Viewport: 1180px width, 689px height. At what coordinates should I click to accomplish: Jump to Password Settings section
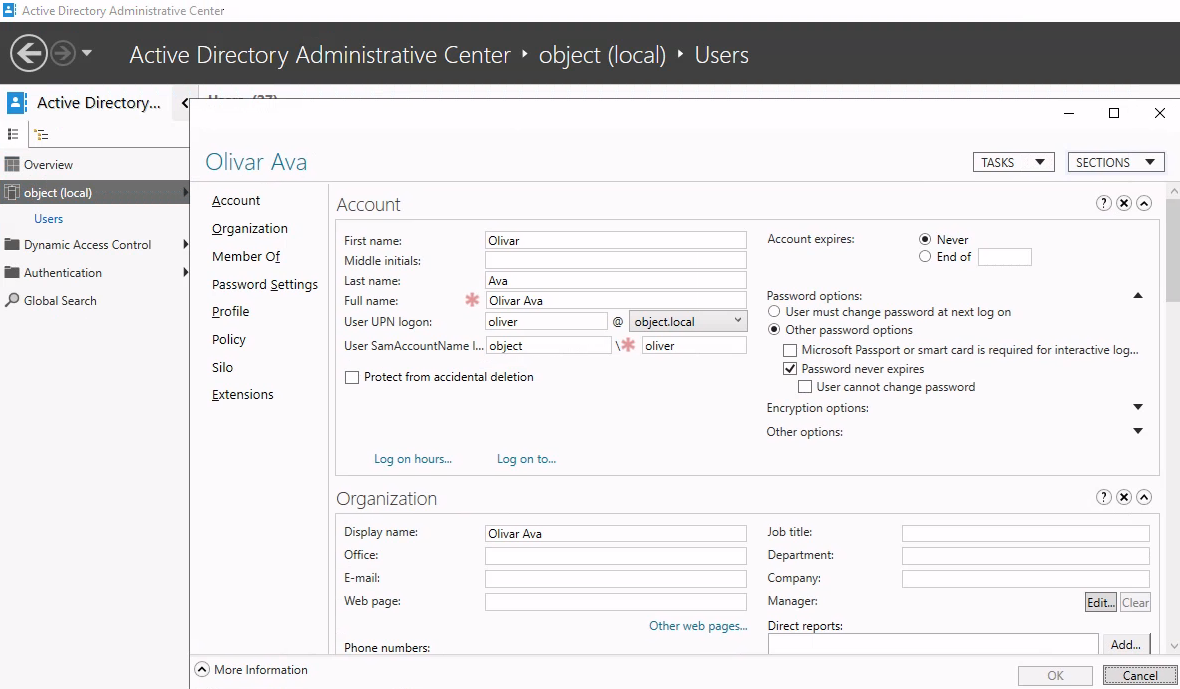[265, 284]
